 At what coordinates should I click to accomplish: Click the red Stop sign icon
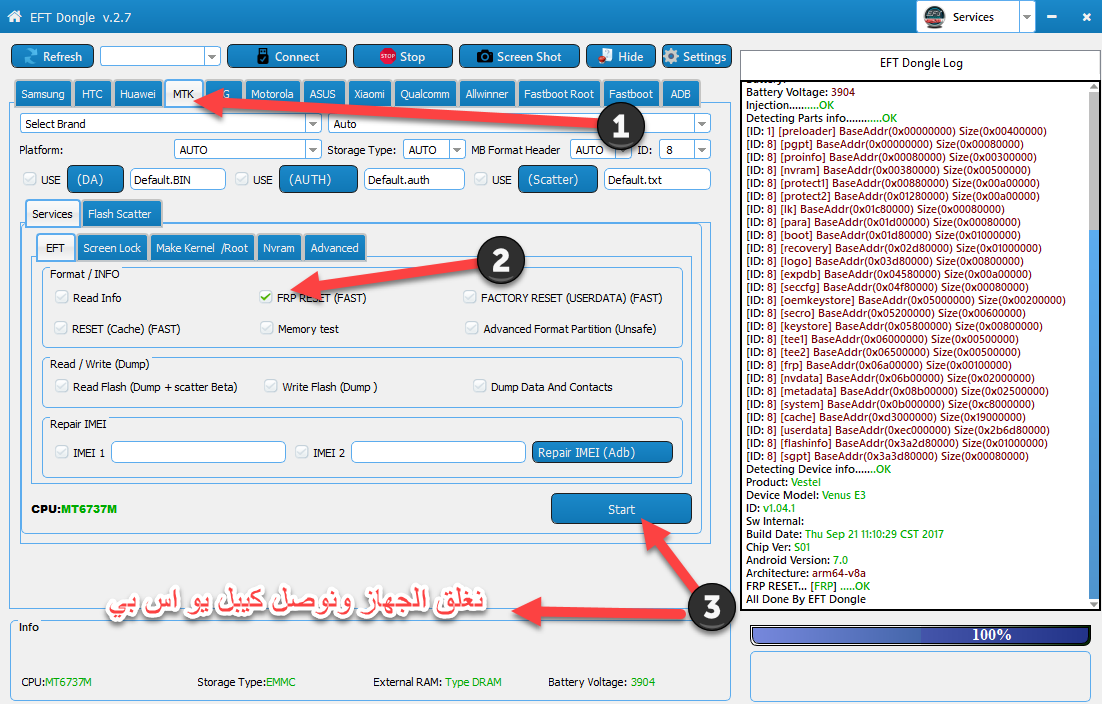pos(387,57)
